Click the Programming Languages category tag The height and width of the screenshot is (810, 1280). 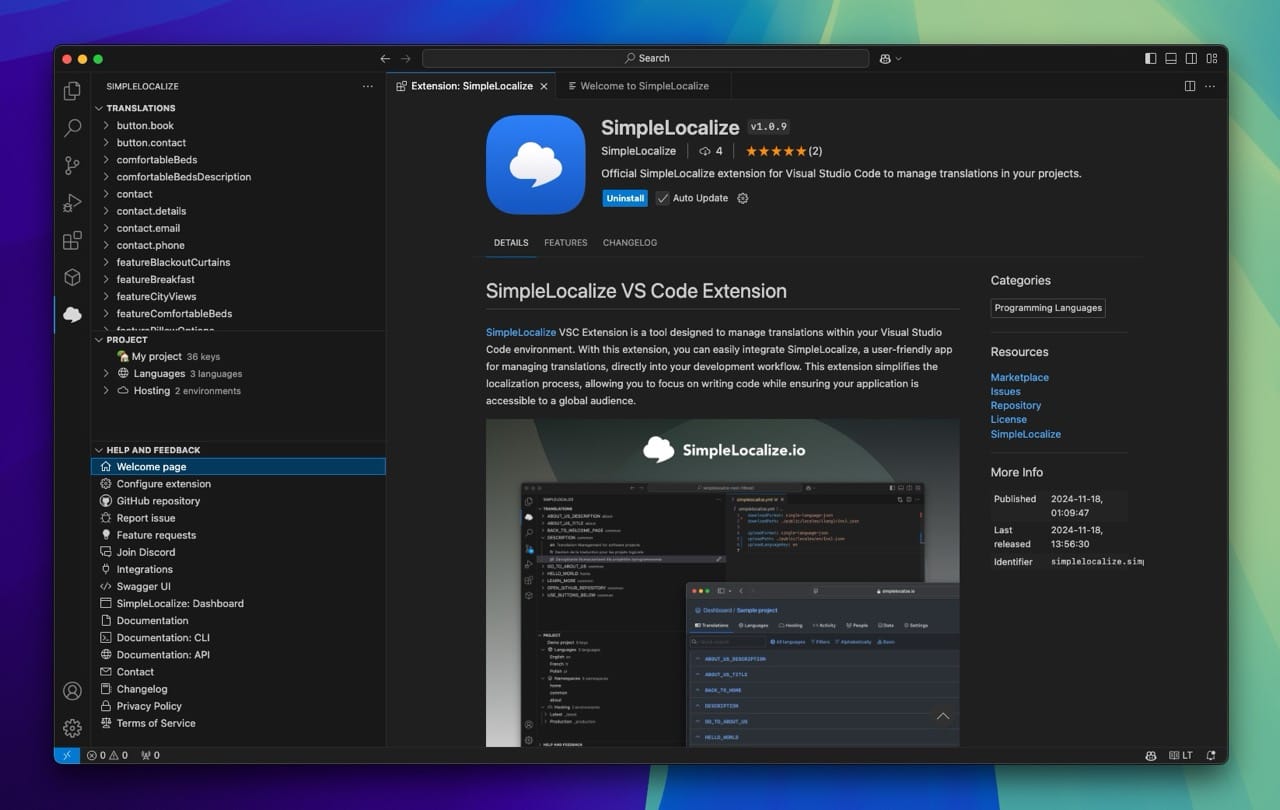pyautogui.click(x=1048, y=308)
